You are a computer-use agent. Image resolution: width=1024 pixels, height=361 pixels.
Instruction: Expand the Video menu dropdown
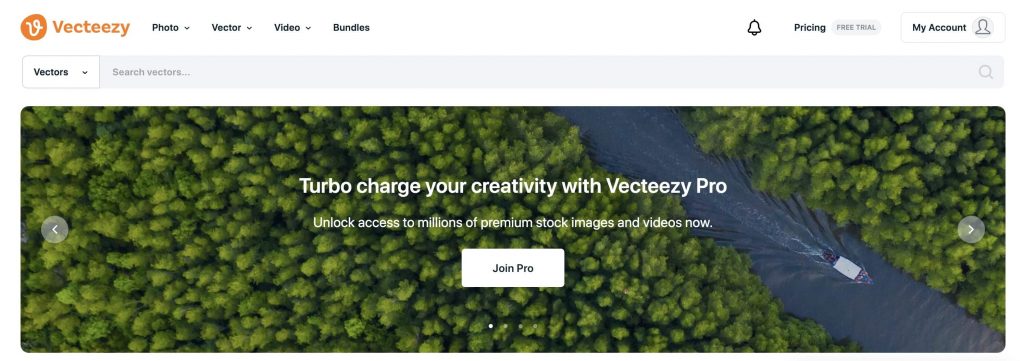(293, 27)
